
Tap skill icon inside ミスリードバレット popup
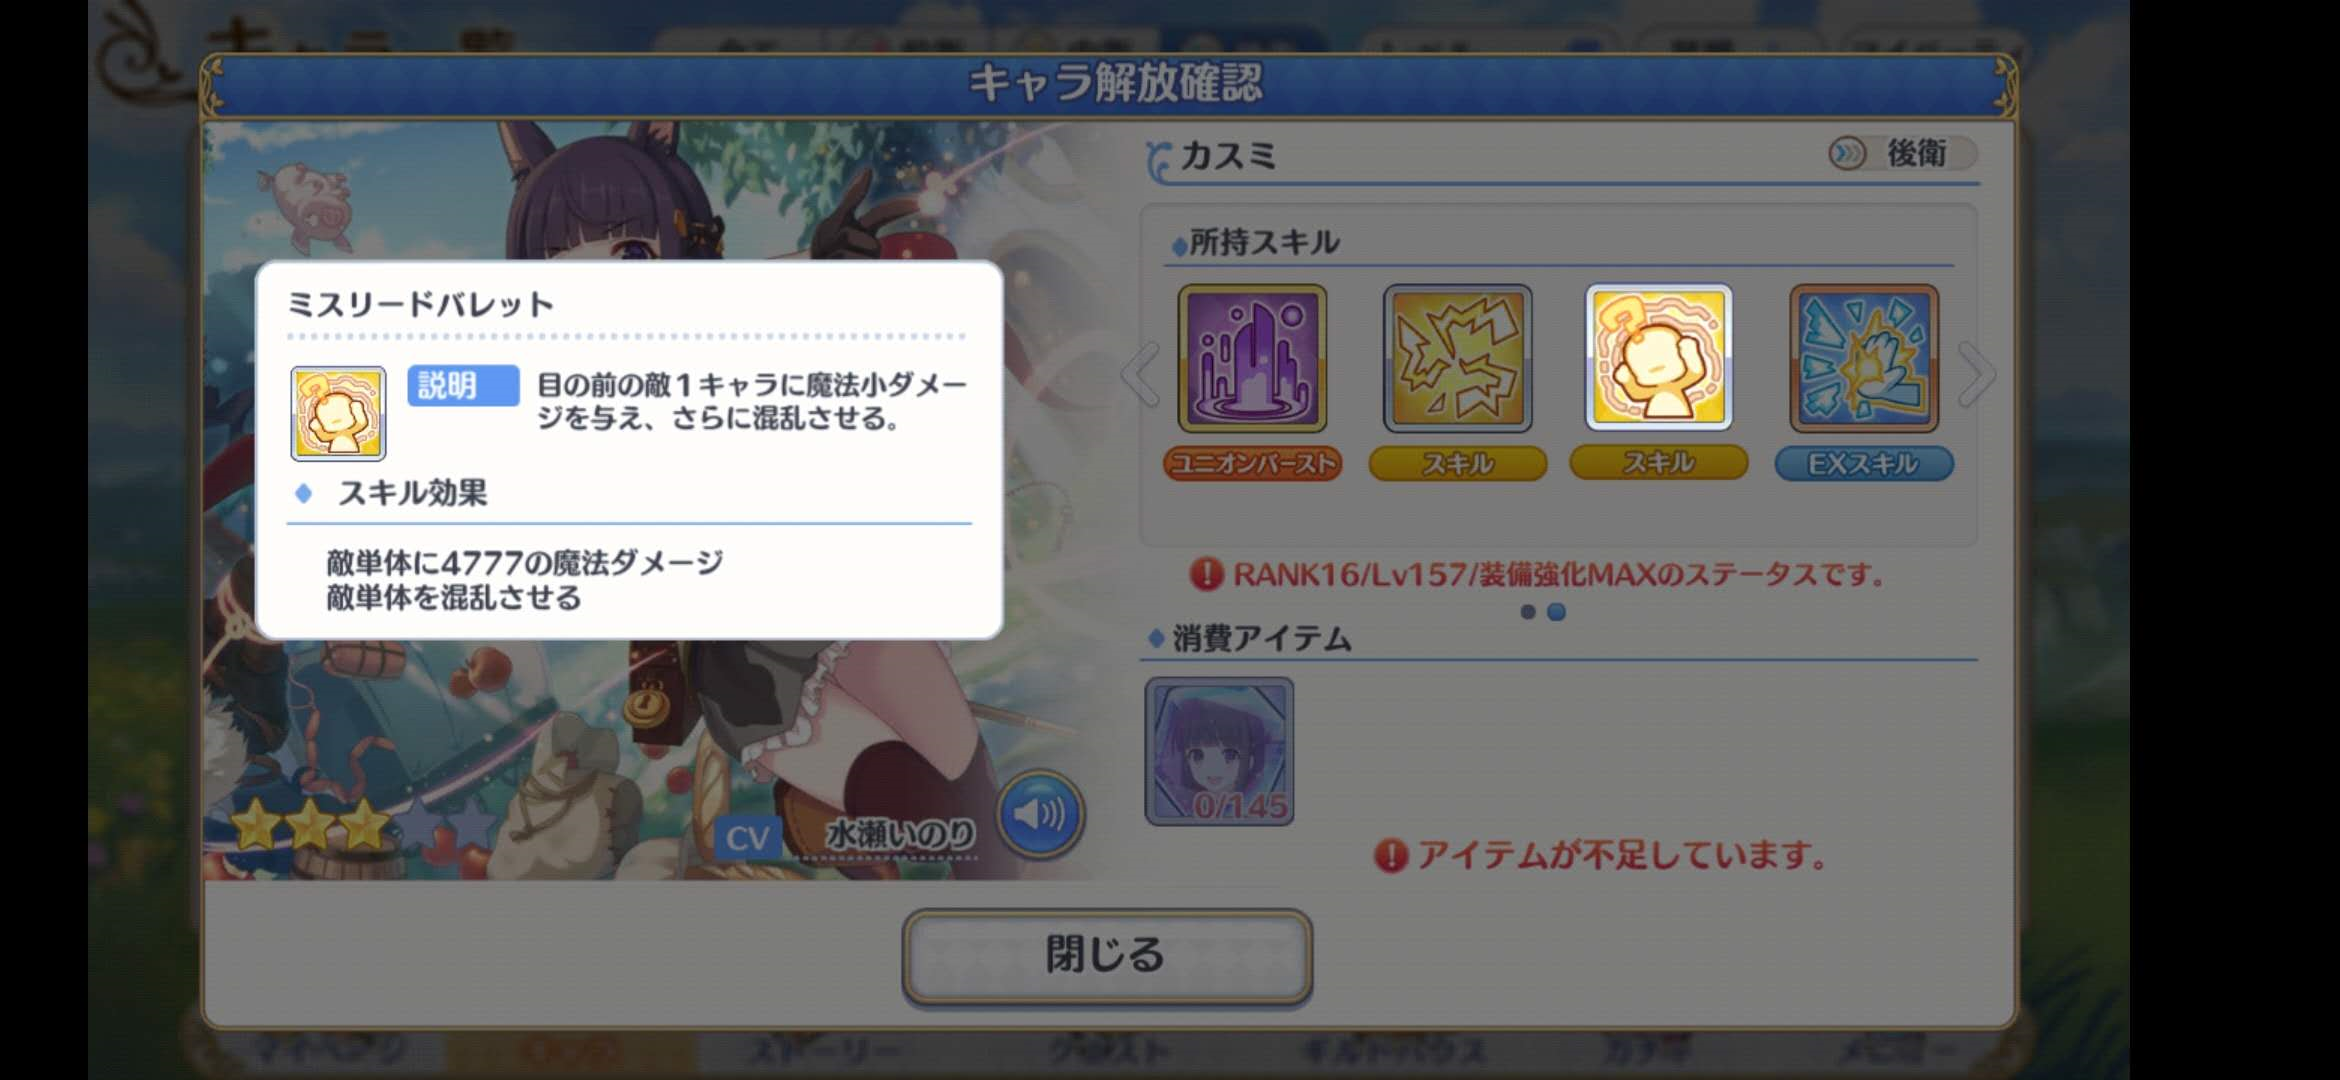pos(338,413)
